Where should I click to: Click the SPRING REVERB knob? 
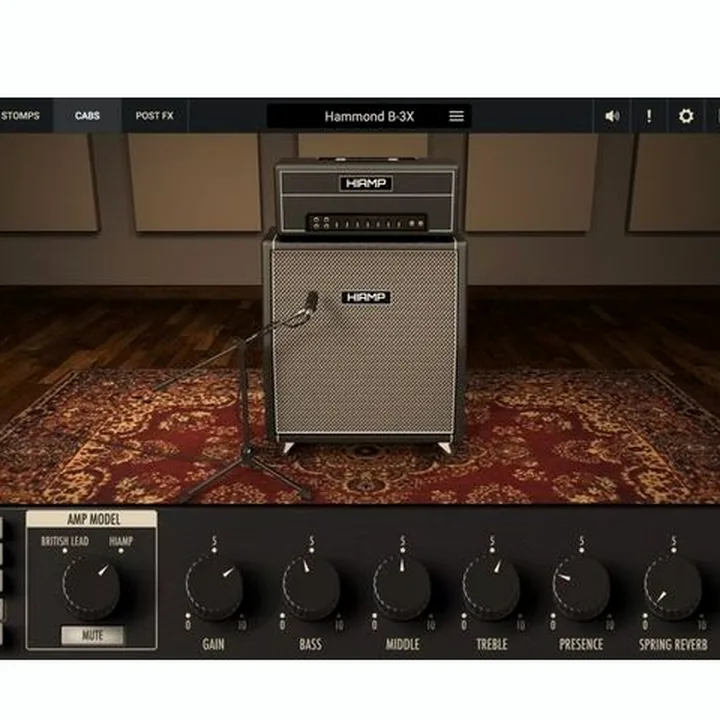(x=672, y=587)
